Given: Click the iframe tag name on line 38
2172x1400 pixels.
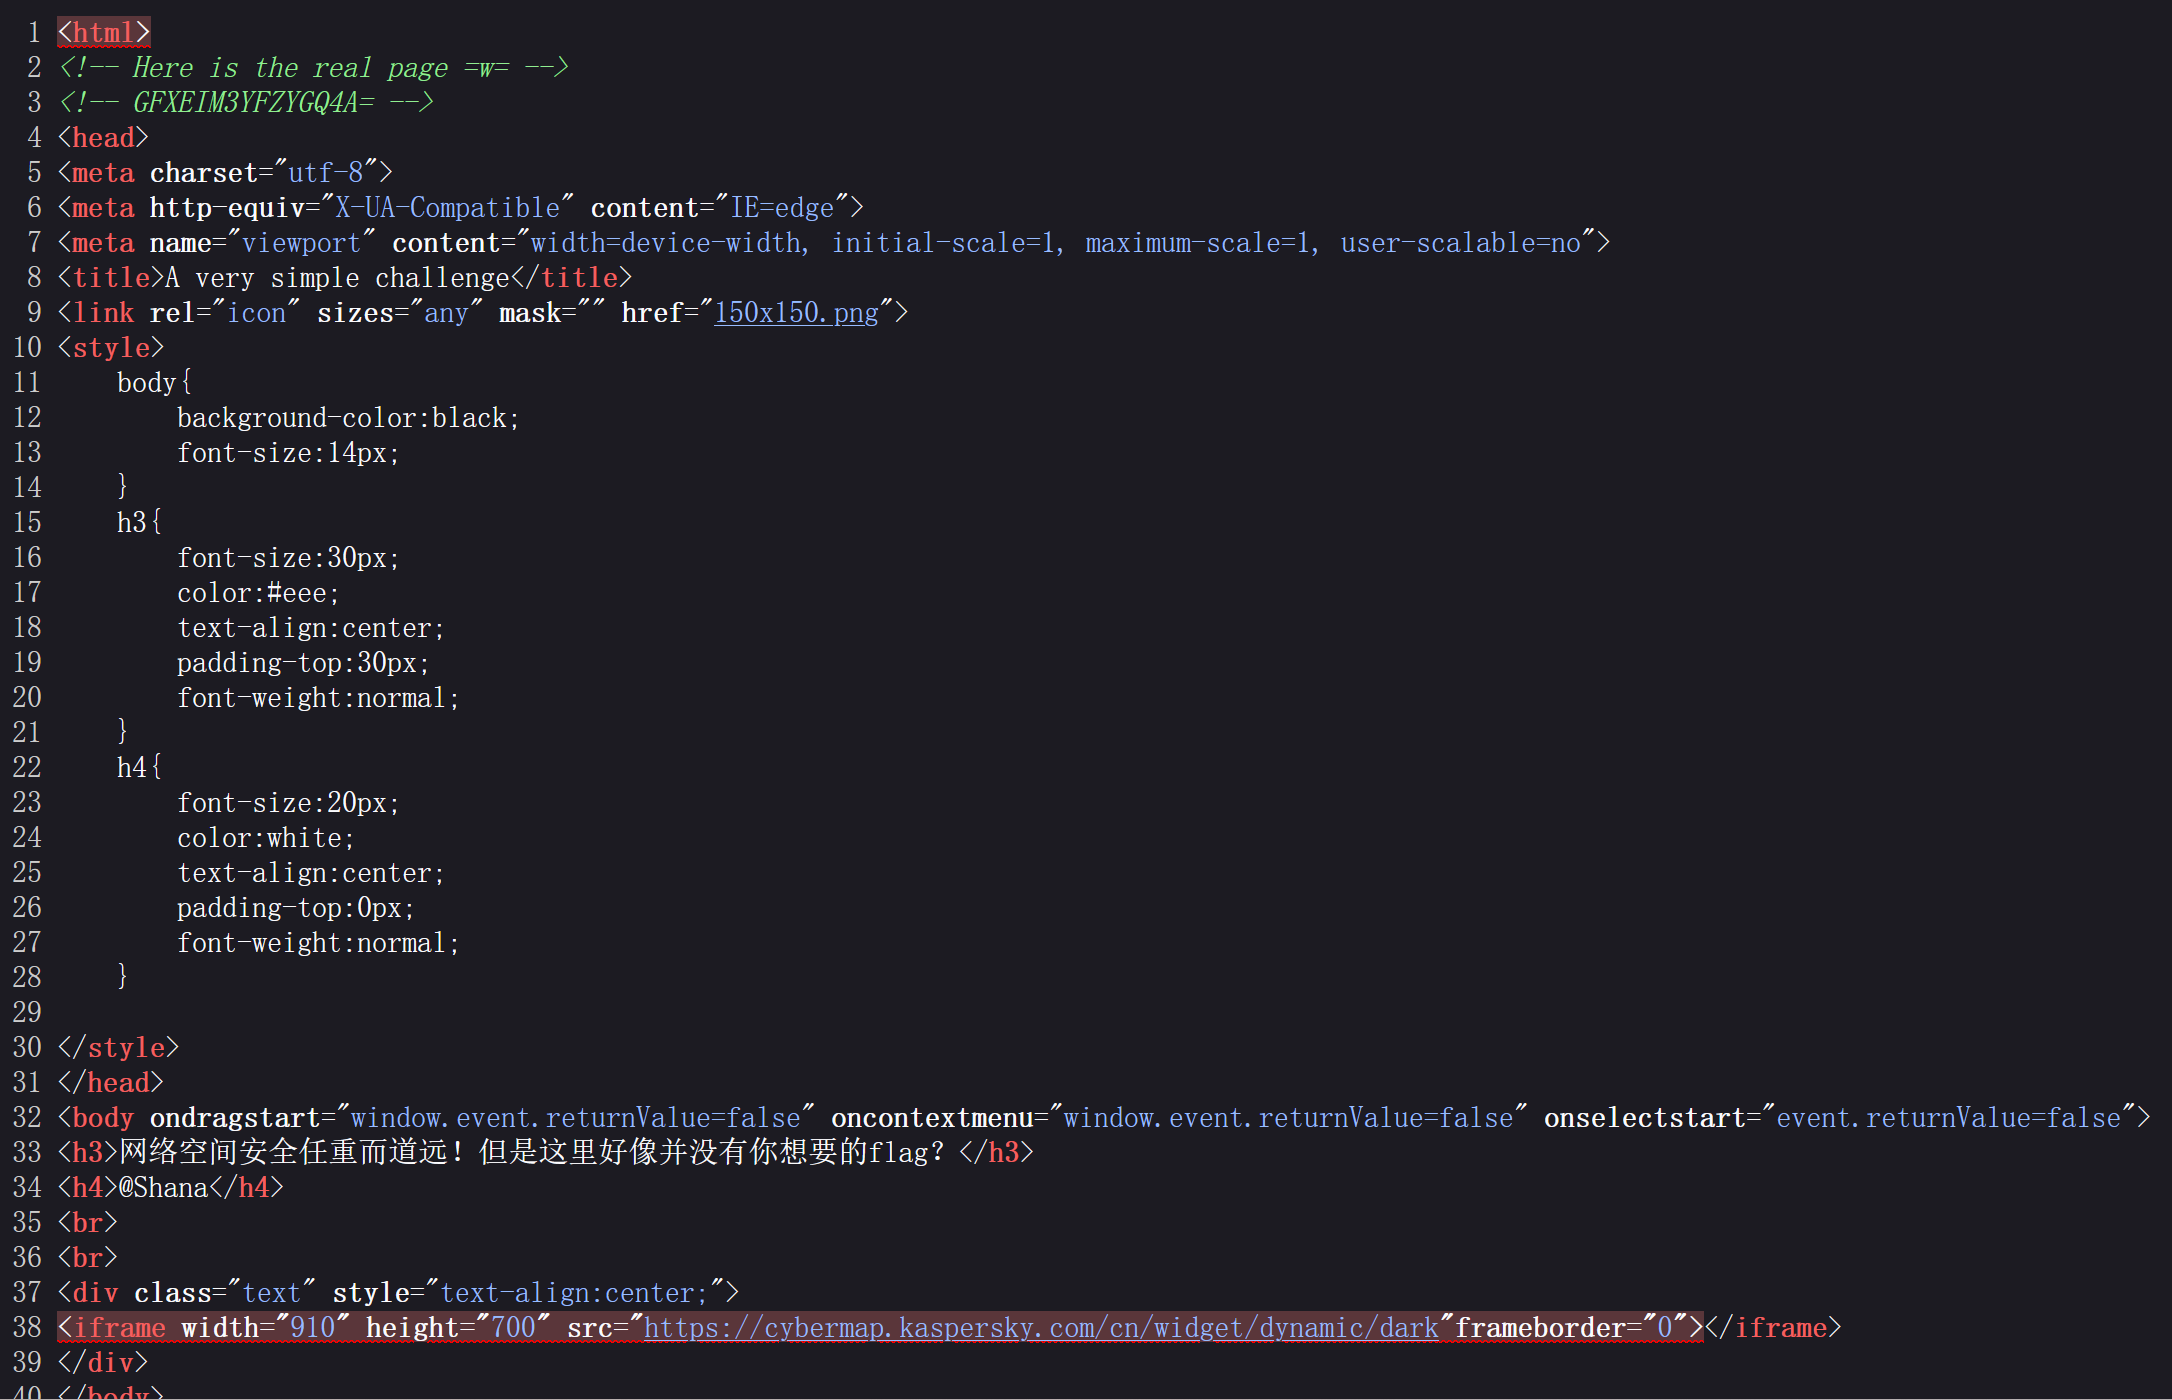Looking at the screenshot, I should 119,1328.
